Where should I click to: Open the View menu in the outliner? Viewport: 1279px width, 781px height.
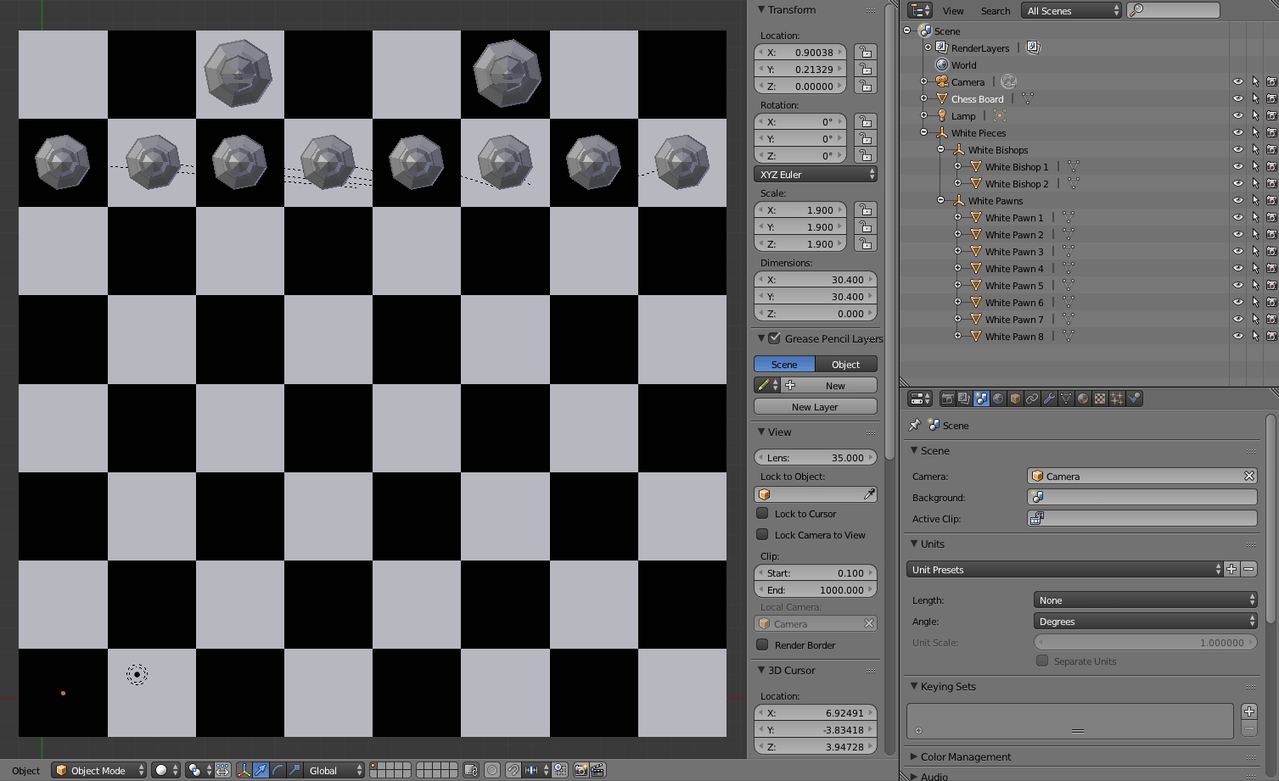(953, 11)
